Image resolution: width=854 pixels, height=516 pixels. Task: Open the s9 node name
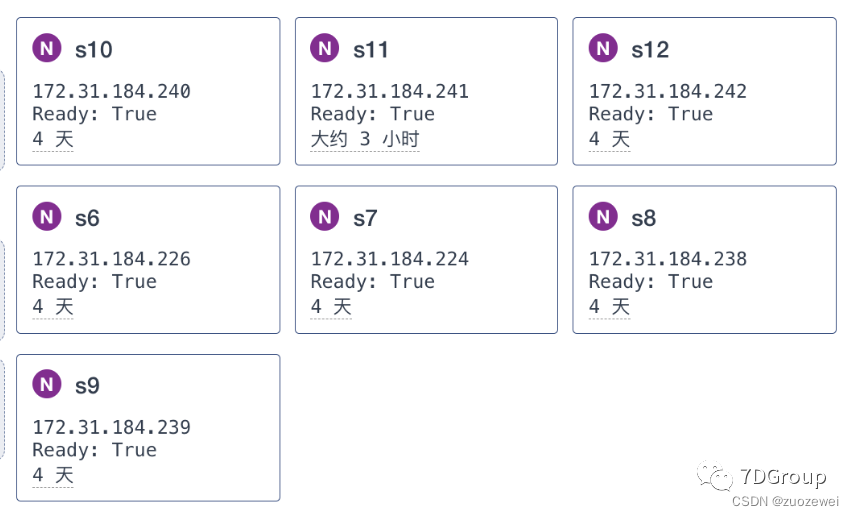coord(87,385)
